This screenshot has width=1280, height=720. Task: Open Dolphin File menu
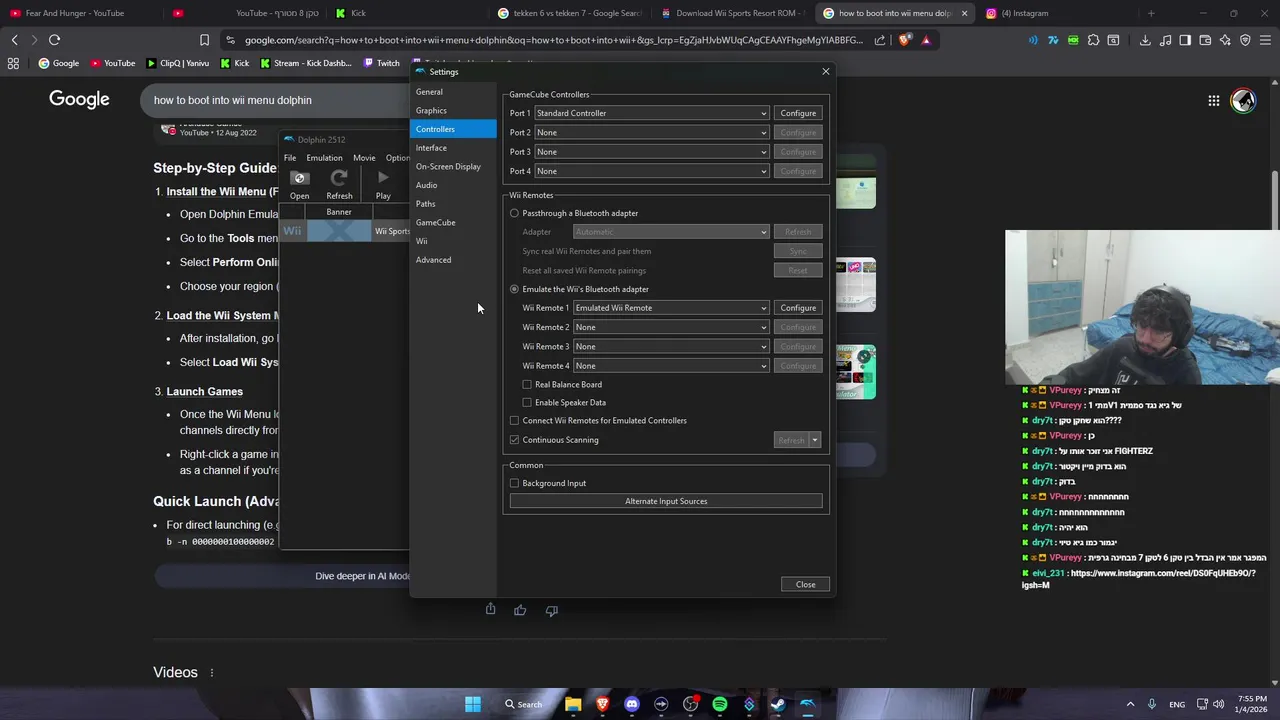[289, 158]
